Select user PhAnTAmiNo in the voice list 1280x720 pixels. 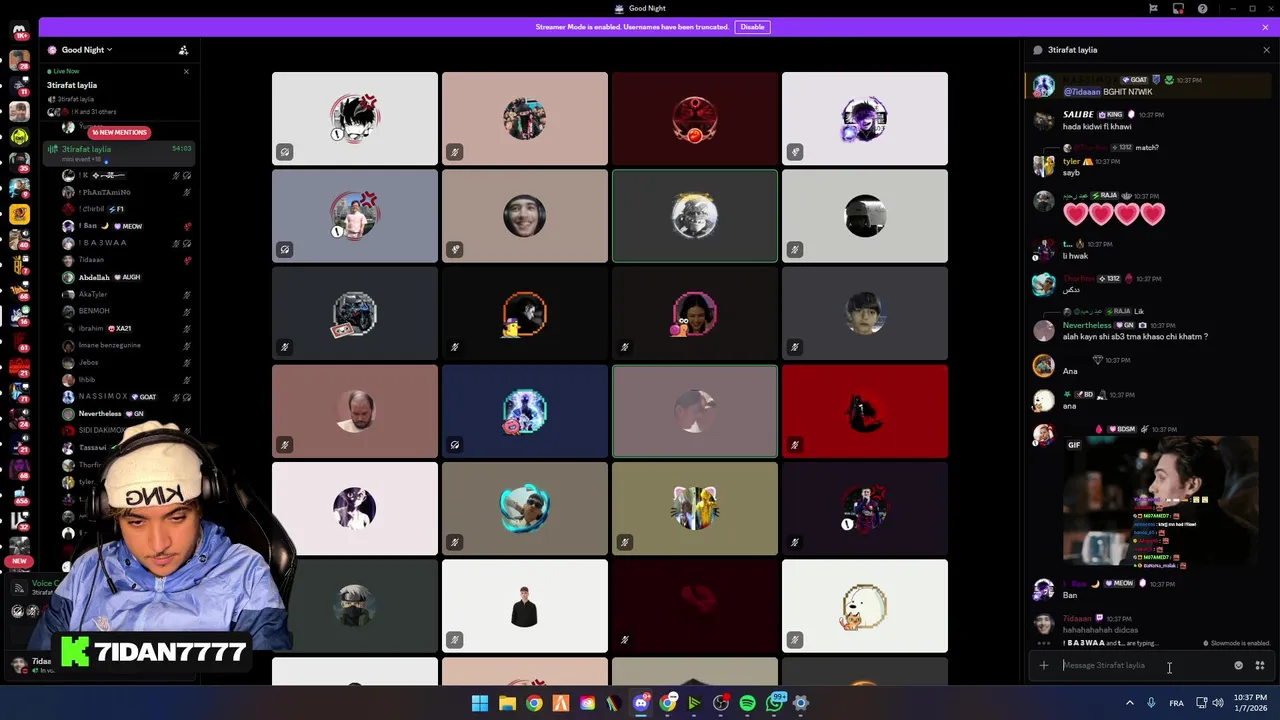click(120, 192)
